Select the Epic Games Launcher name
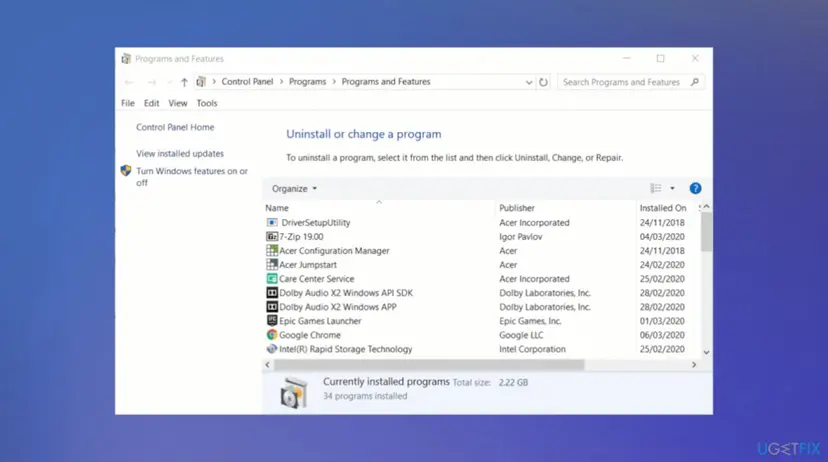Viewport: 828px width, 462px height. coord(320,320)
